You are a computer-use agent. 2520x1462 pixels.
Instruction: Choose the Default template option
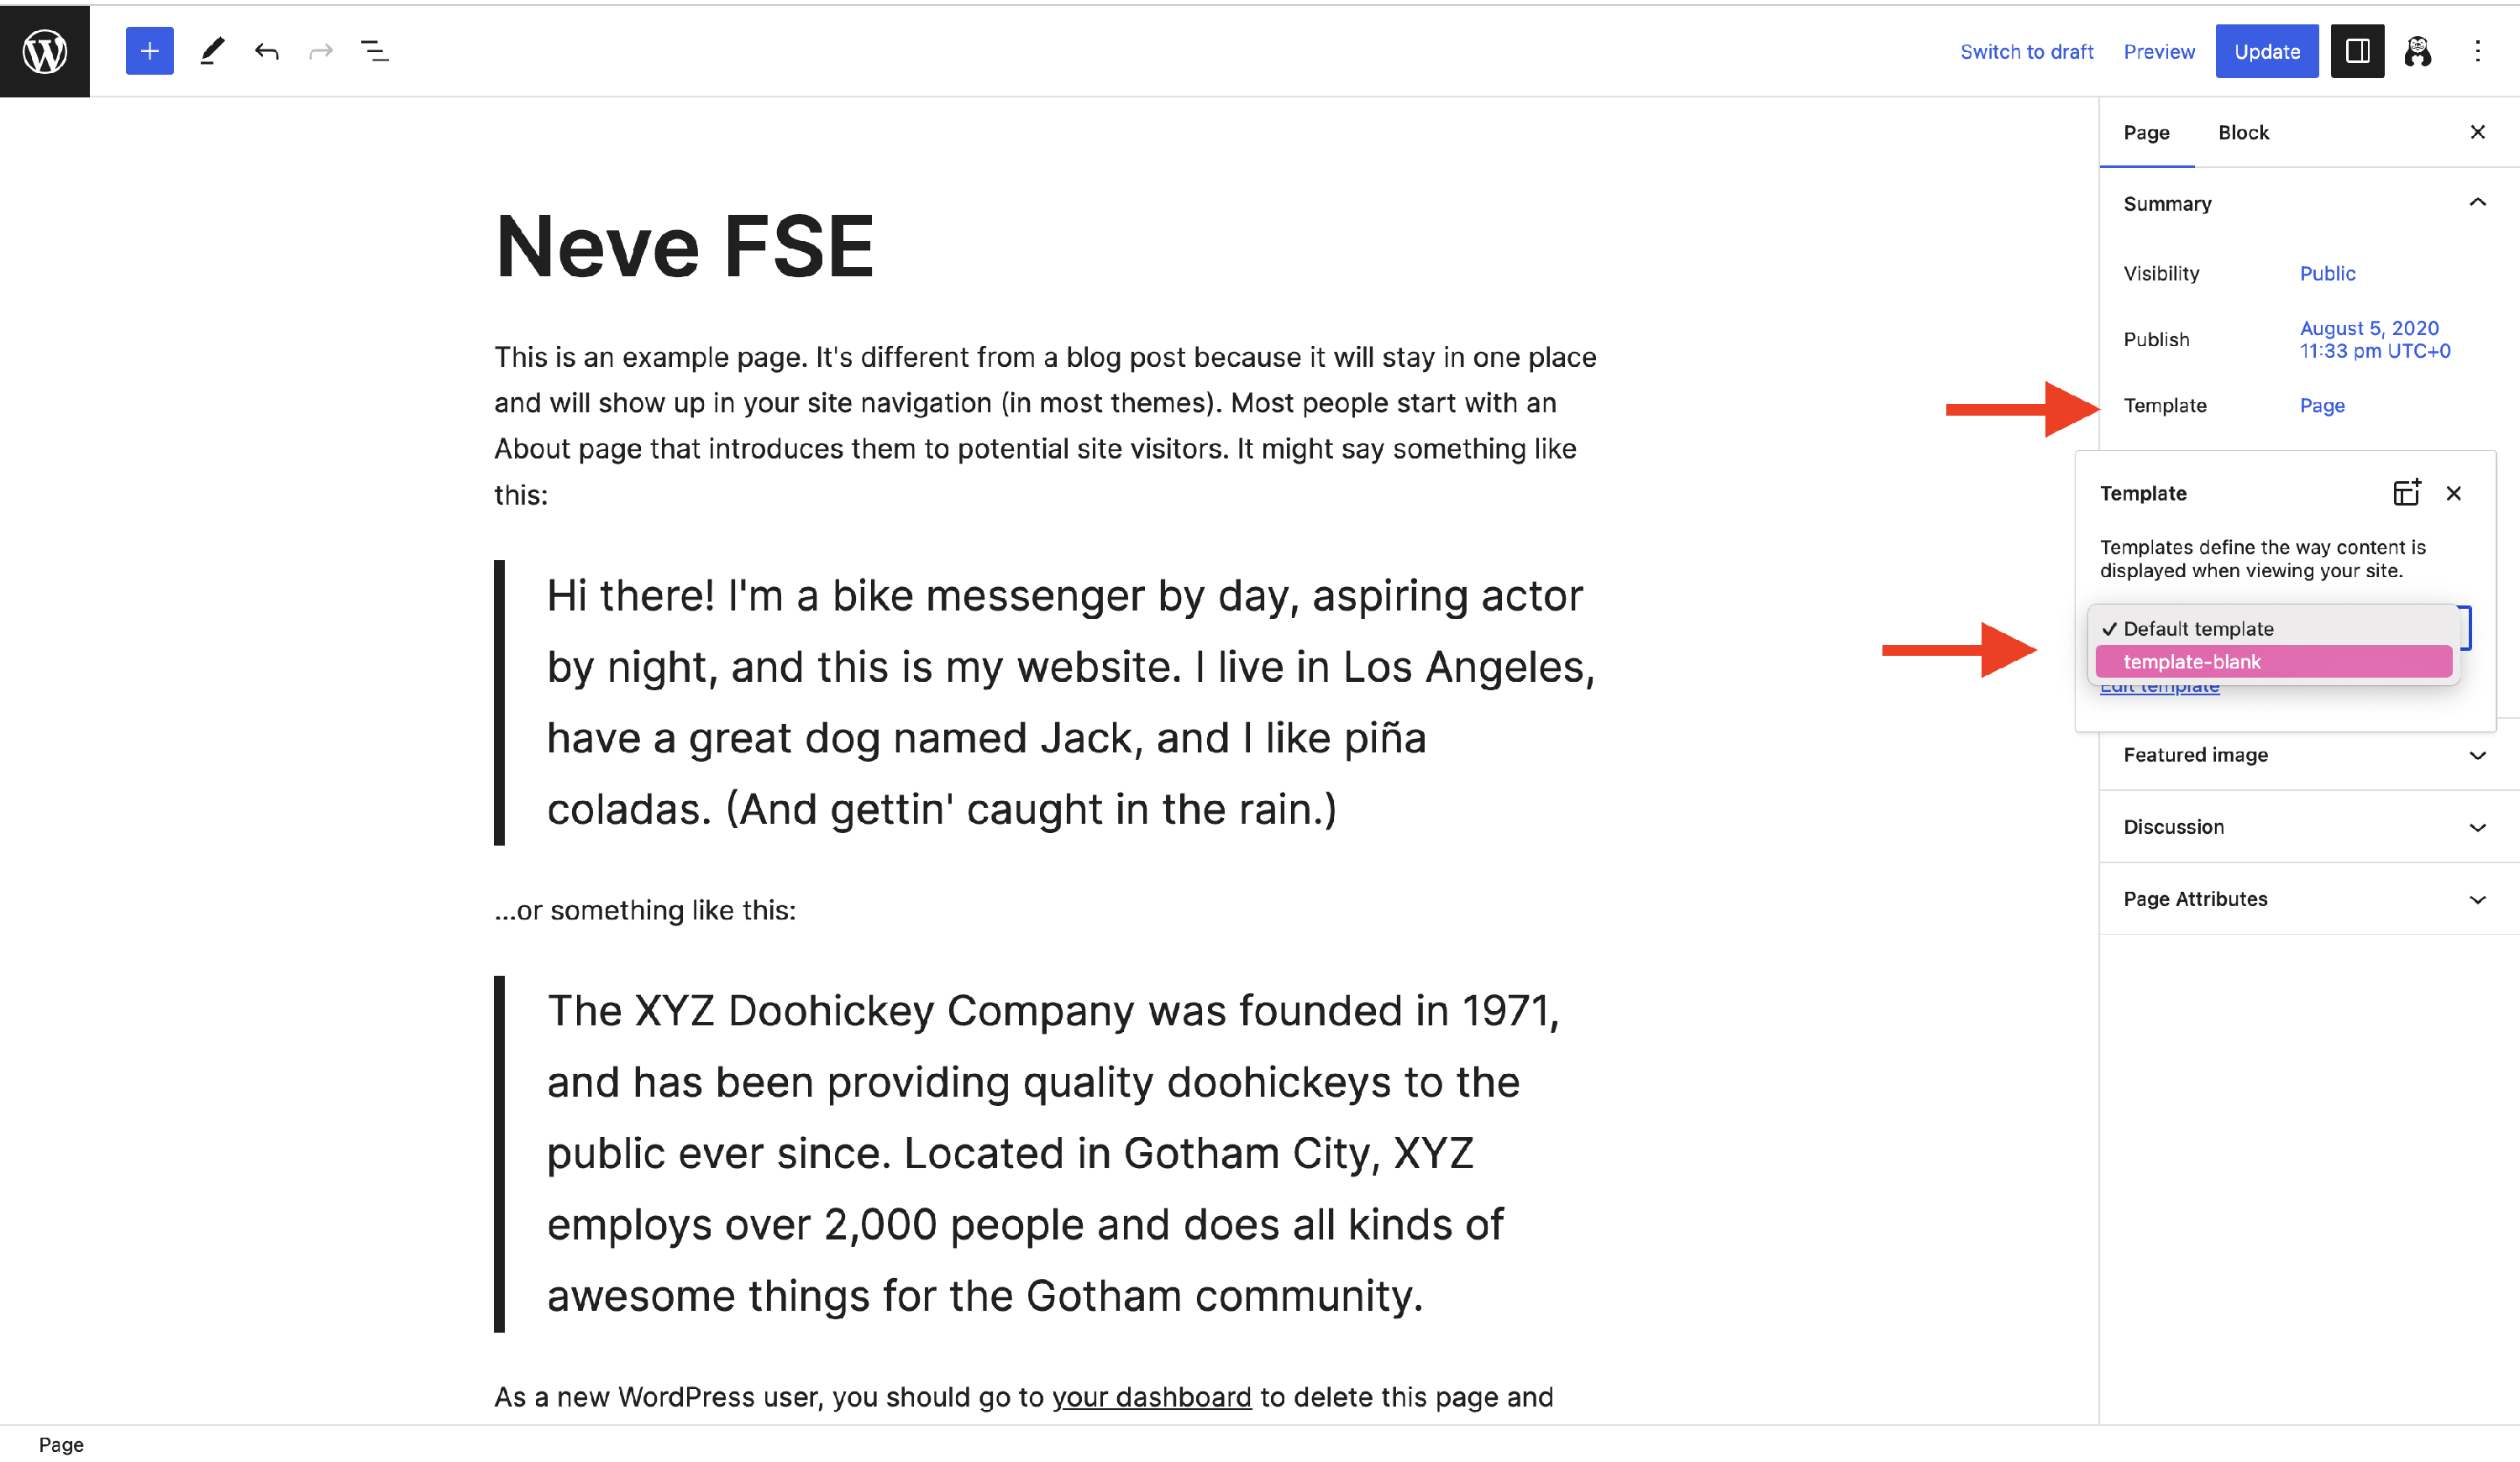(2198, 628)
